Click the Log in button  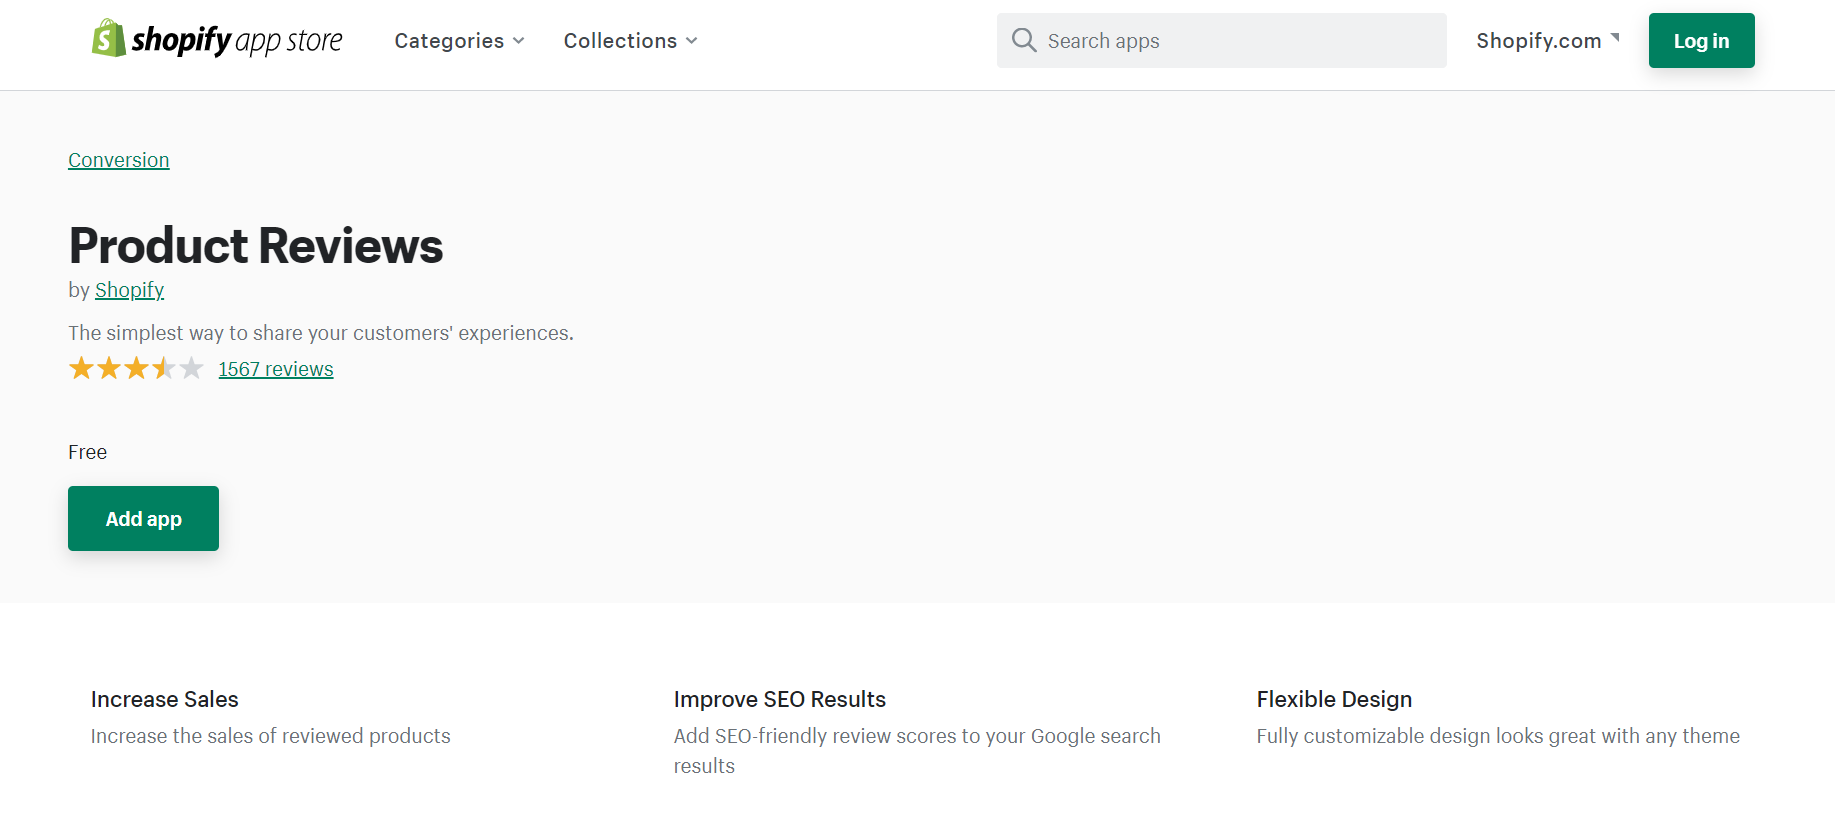1701,41
